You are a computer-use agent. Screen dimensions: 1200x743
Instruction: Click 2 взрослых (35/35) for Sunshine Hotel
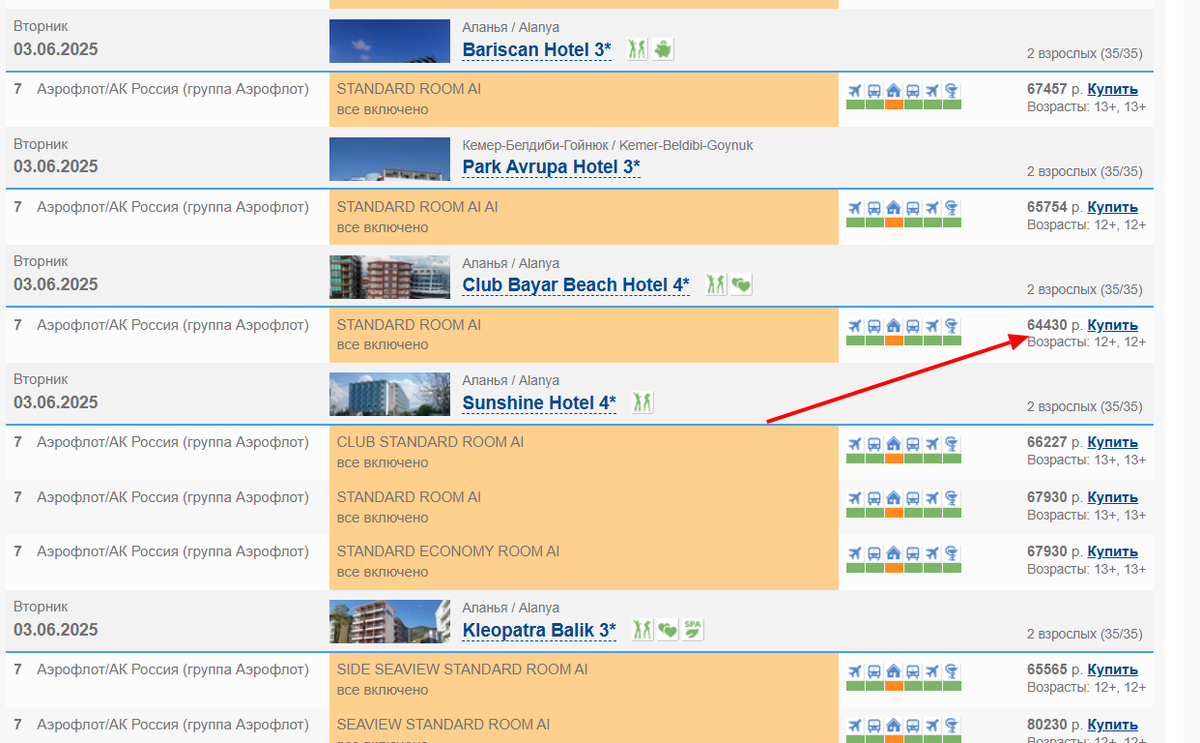(x=1084, y=407)
